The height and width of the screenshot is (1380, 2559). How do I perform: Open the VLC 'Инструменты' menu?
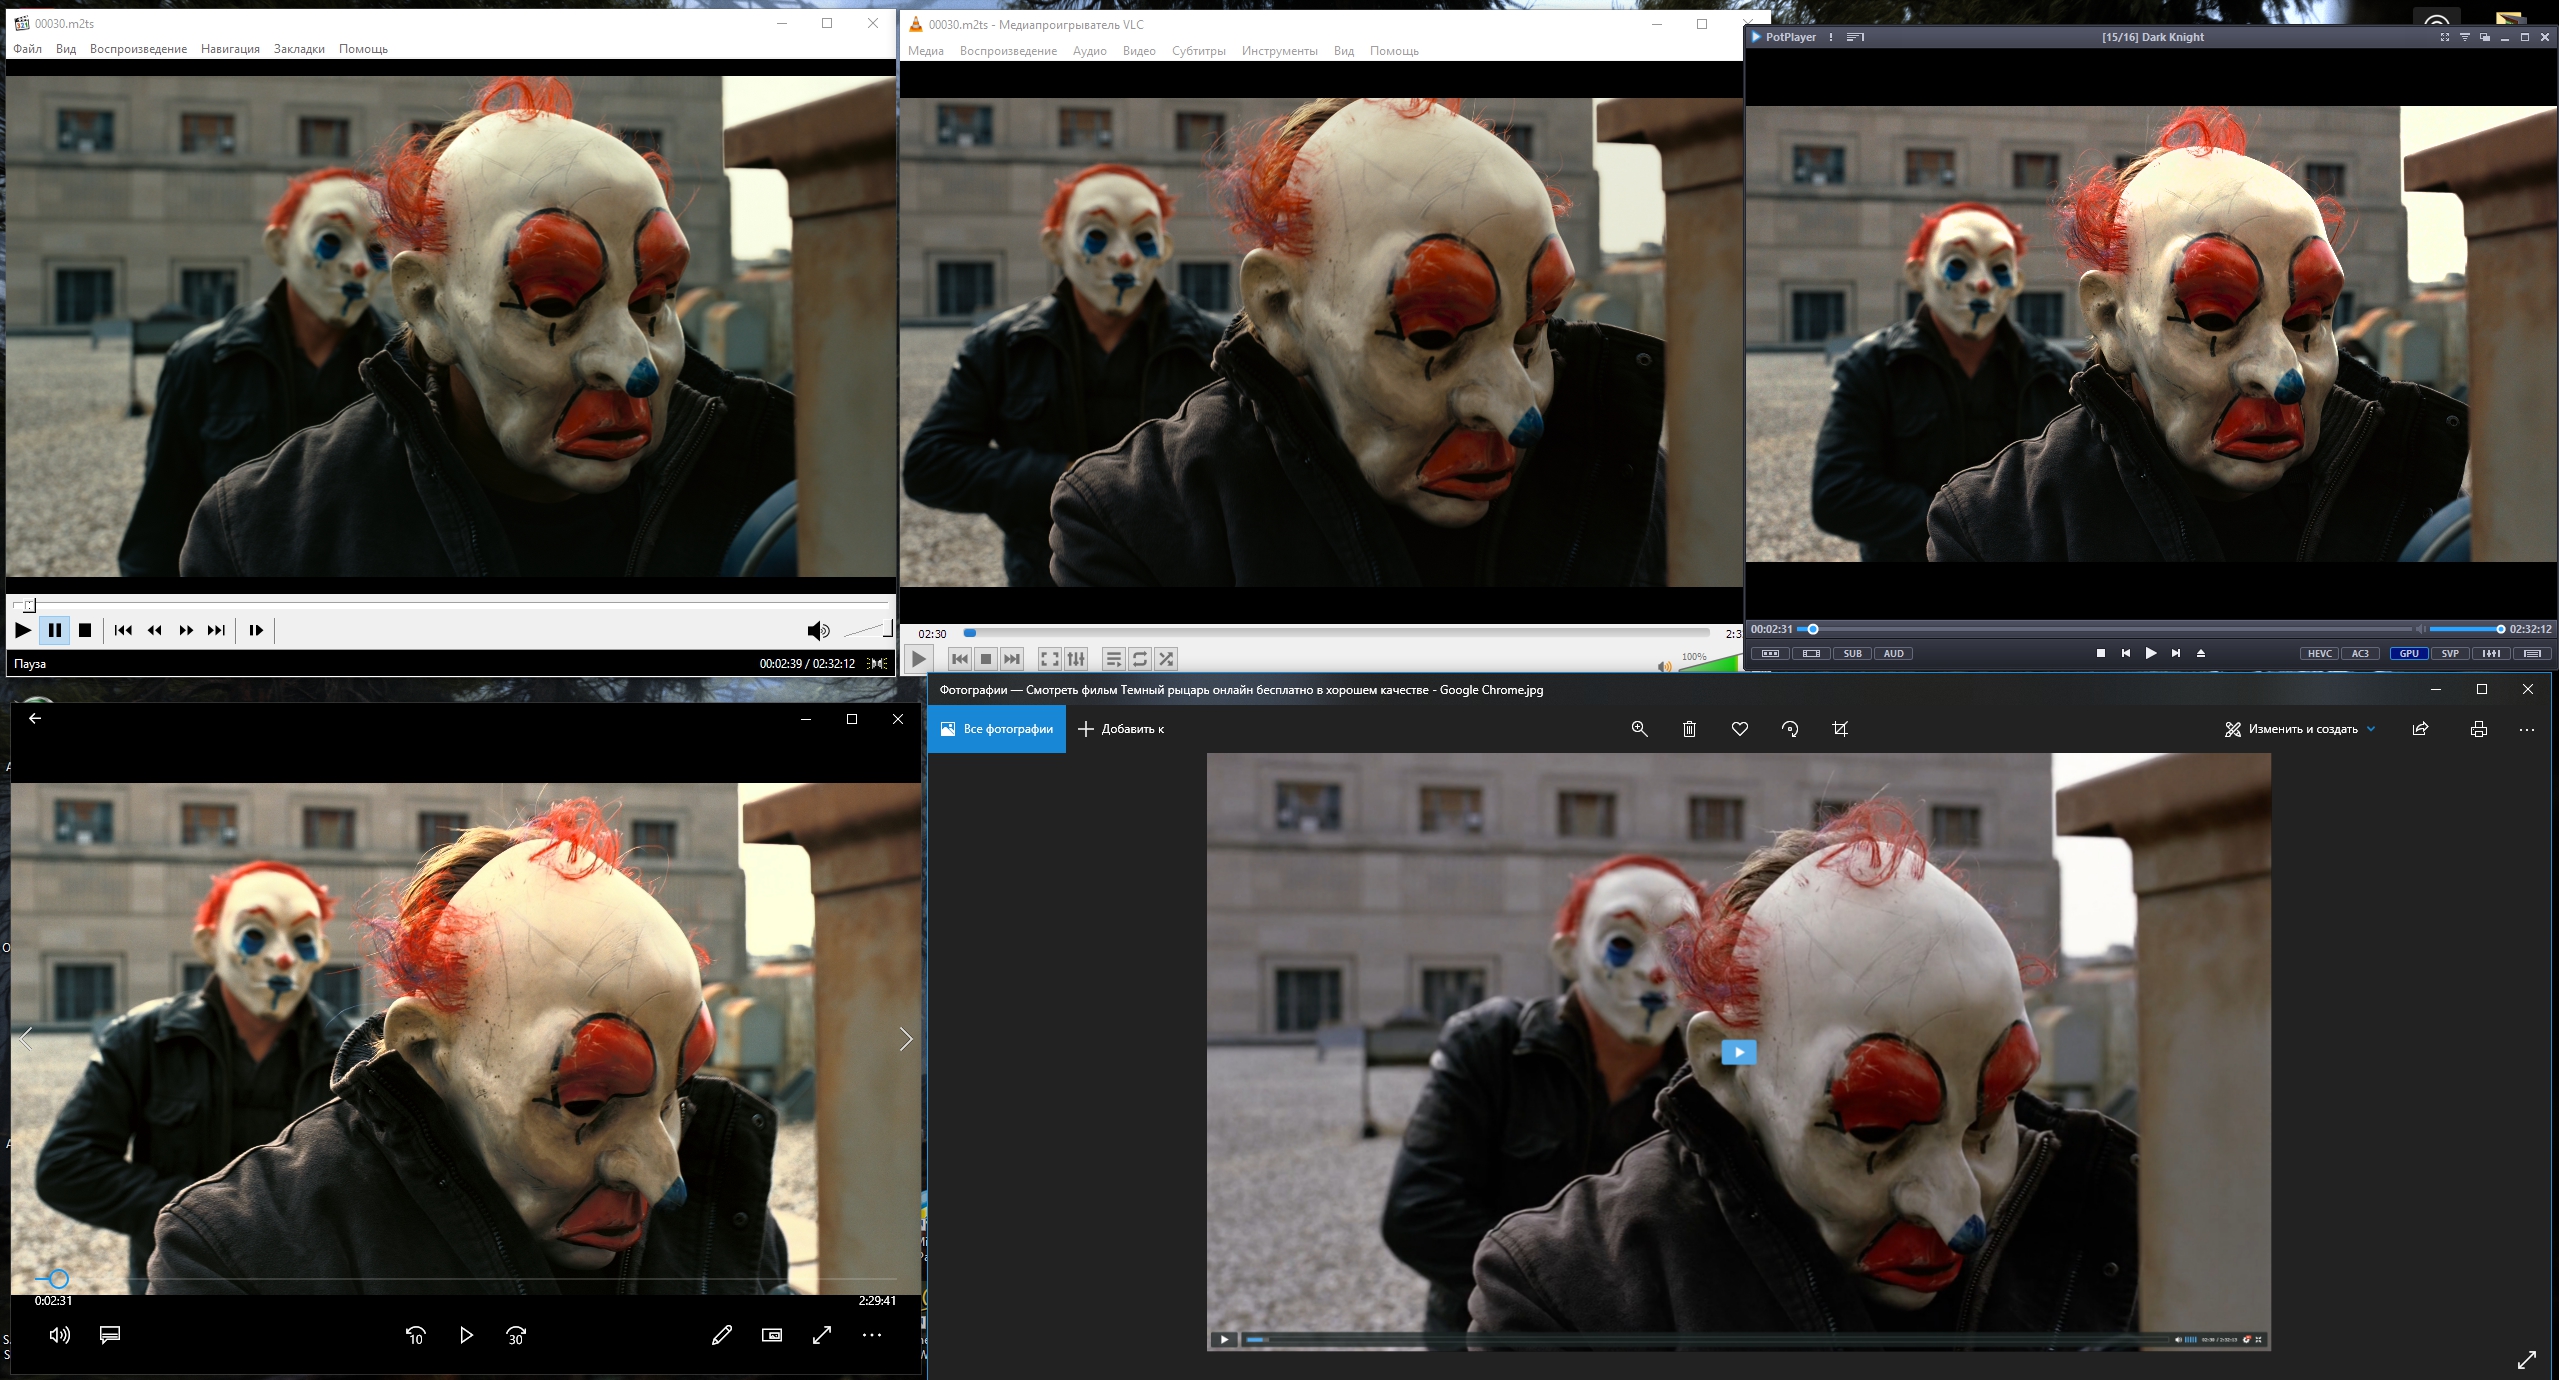coord(1280,51)
